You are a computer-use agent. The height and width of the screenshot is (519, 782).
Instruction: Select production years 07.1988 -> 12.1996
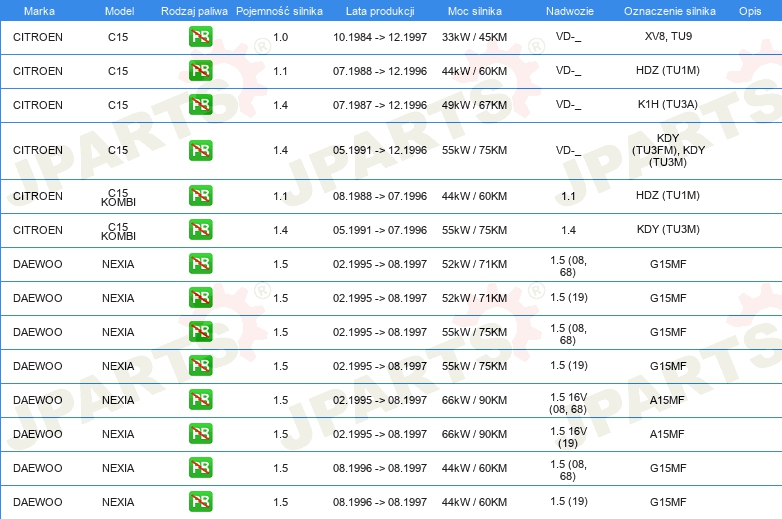(380, 71)
